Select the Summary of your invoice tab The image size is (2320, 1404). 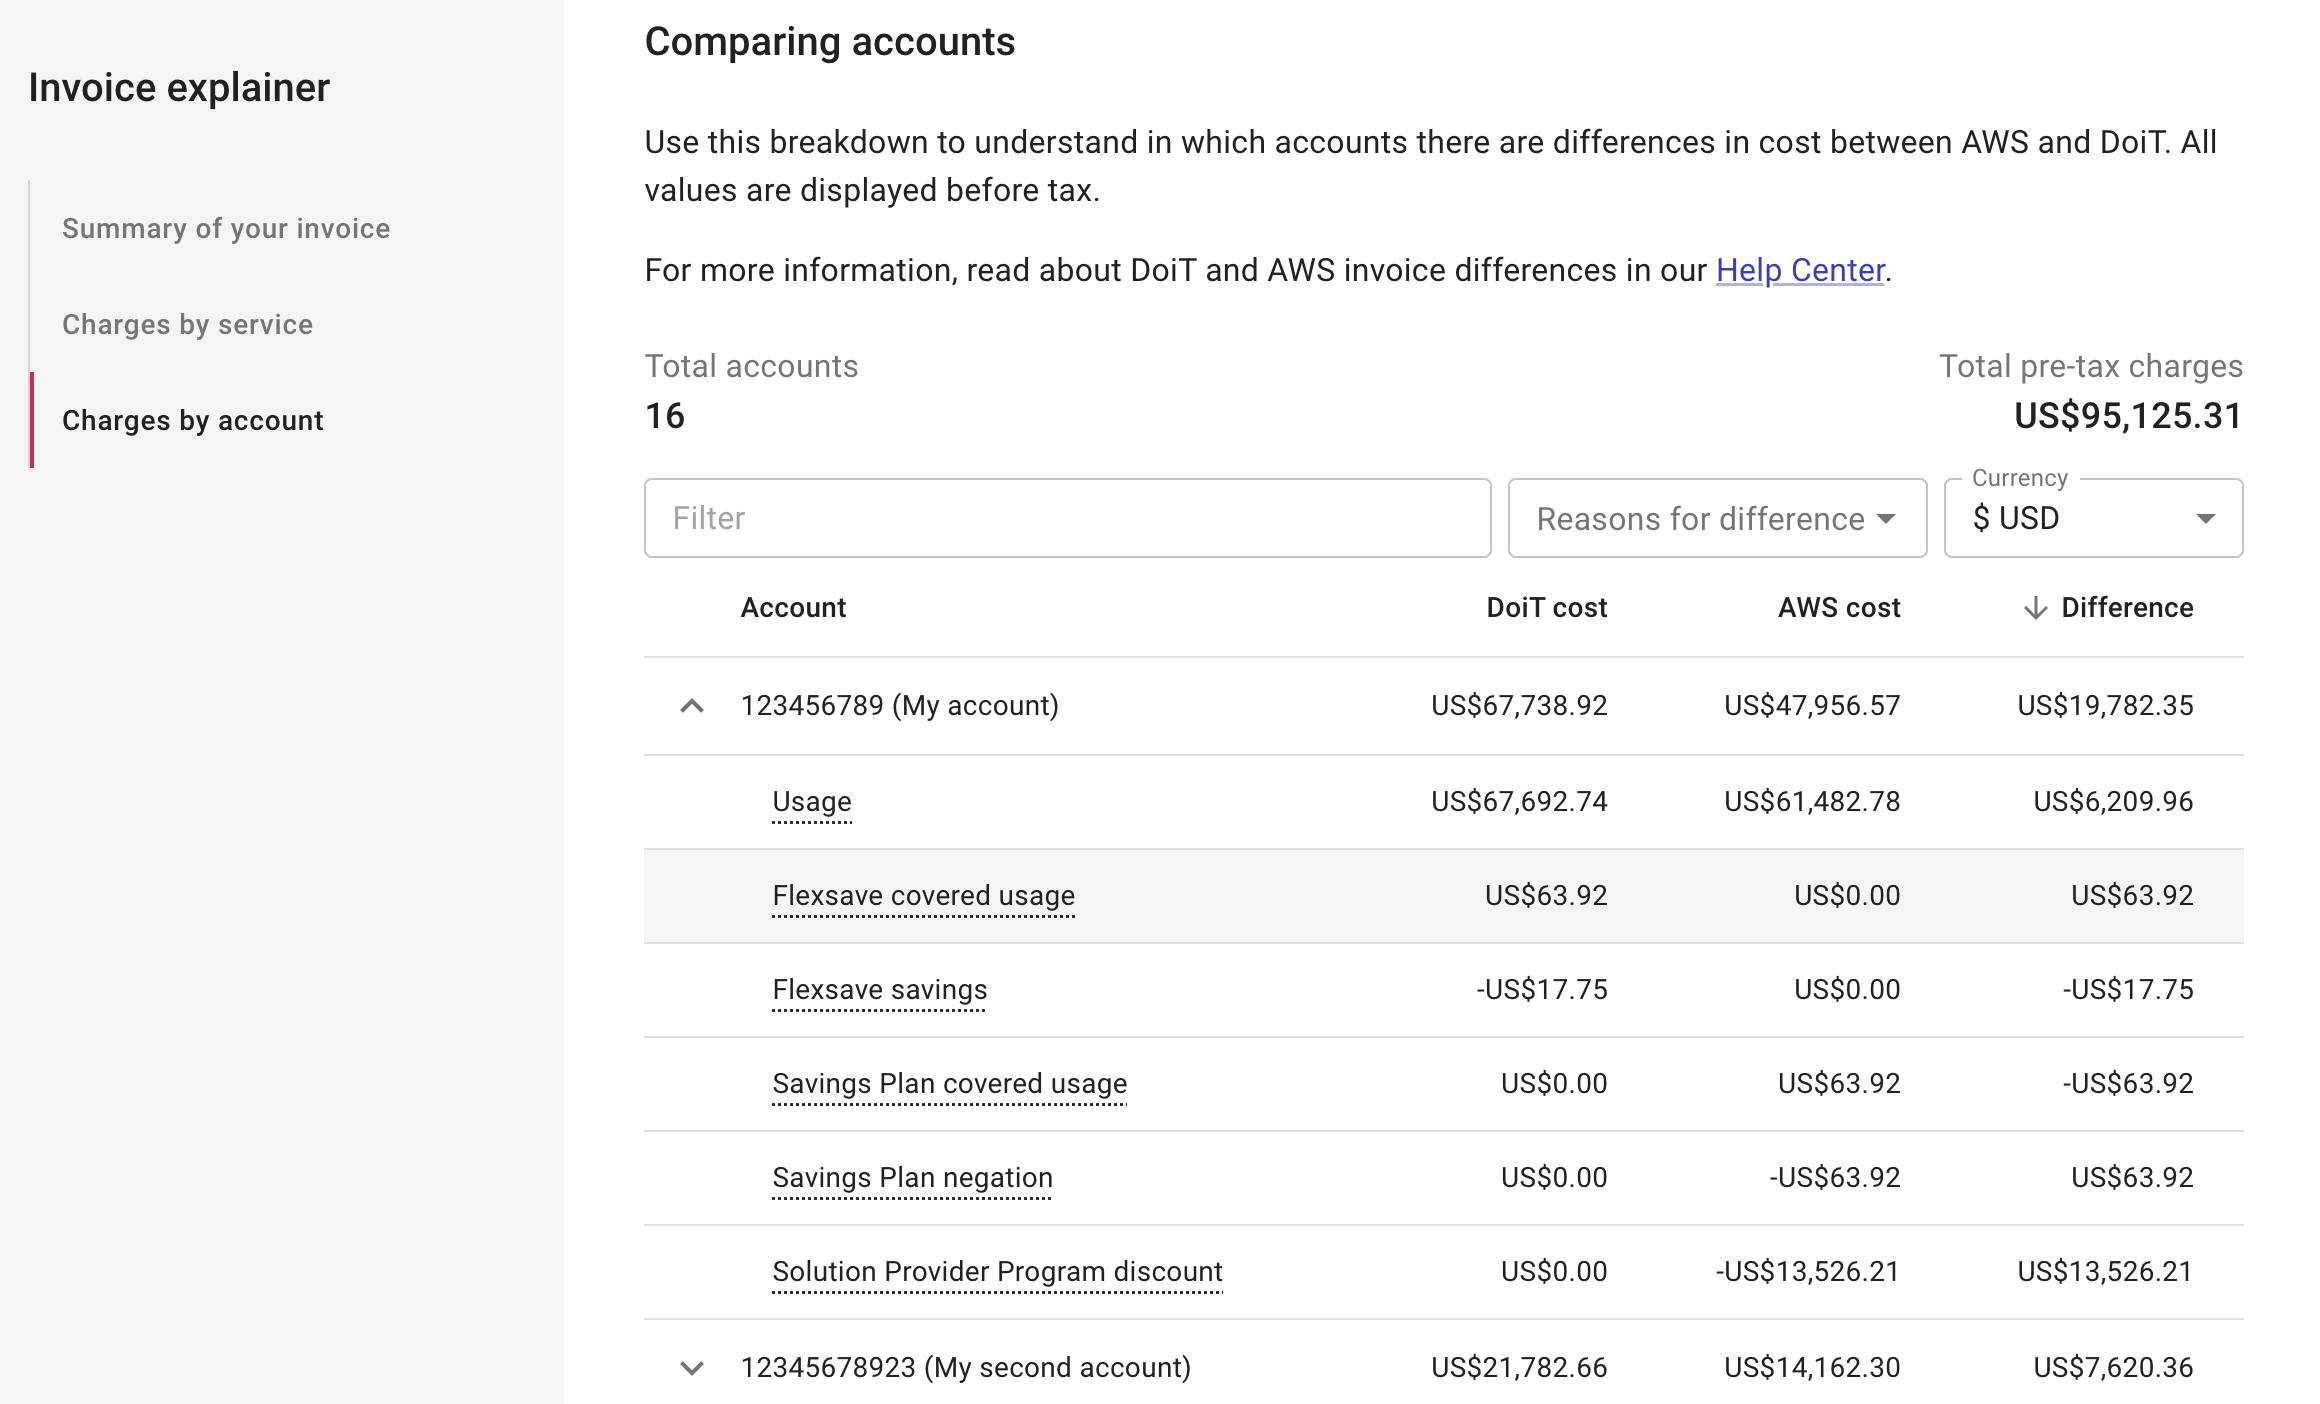coord(225,227)
